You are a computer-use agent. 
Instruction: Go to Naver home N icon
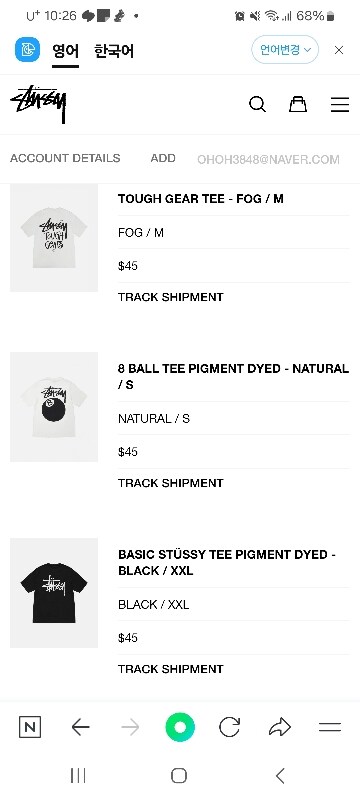pos(30,727)
